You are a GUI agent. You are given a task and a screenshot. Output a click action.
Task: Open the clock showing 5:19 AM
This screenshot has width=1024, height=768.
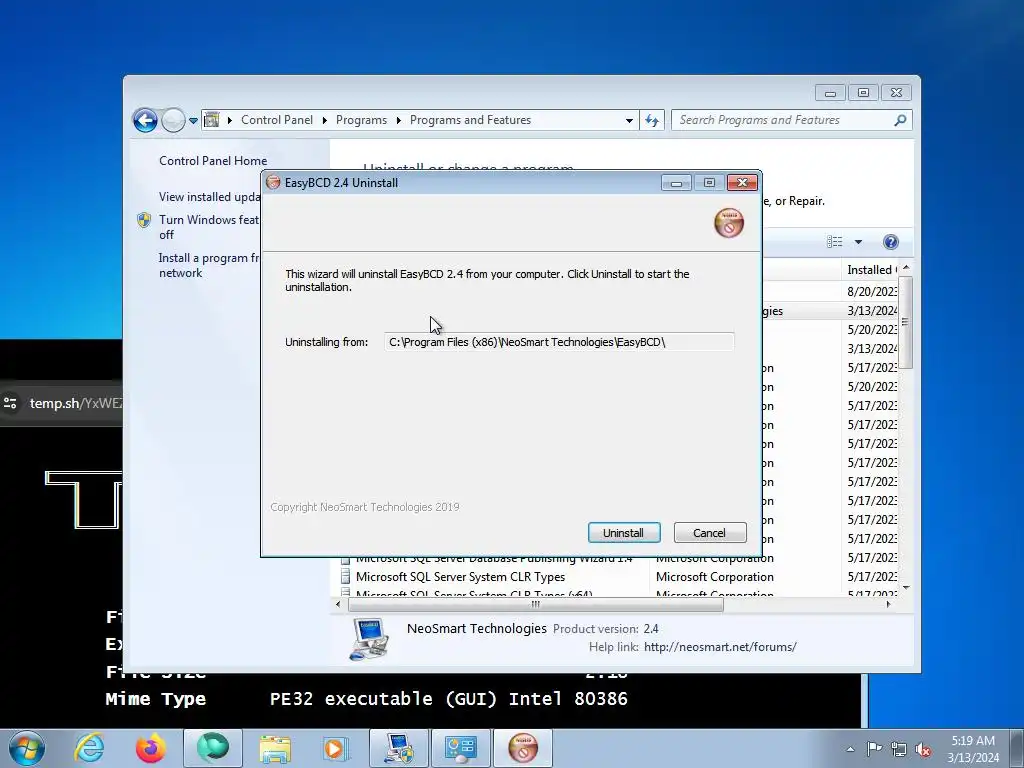[973, 748]
